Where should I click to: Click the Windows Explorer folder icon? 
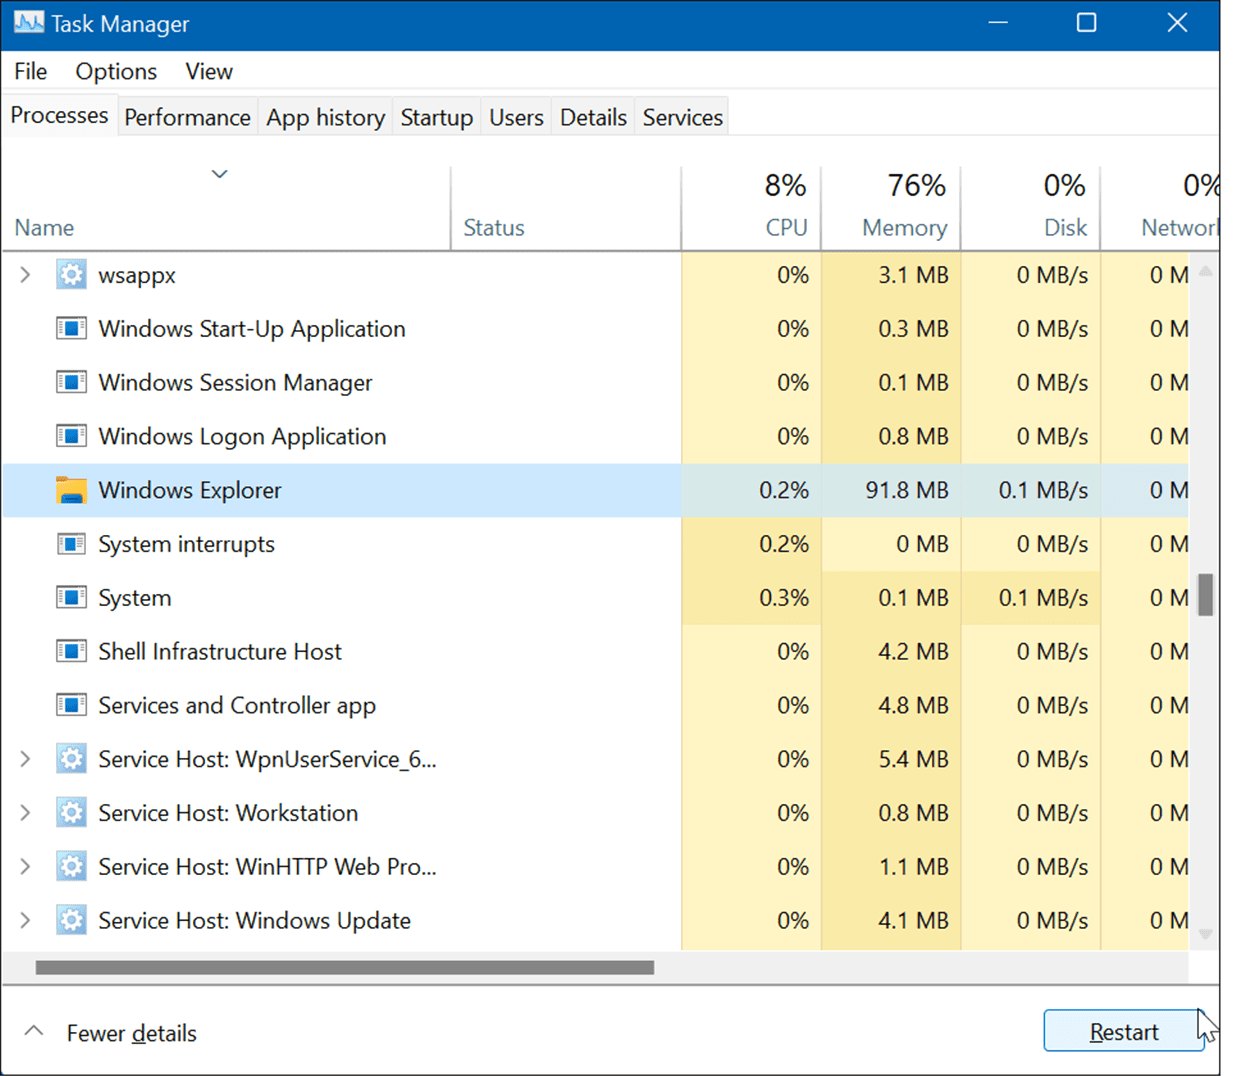click(x=71, y=490)
